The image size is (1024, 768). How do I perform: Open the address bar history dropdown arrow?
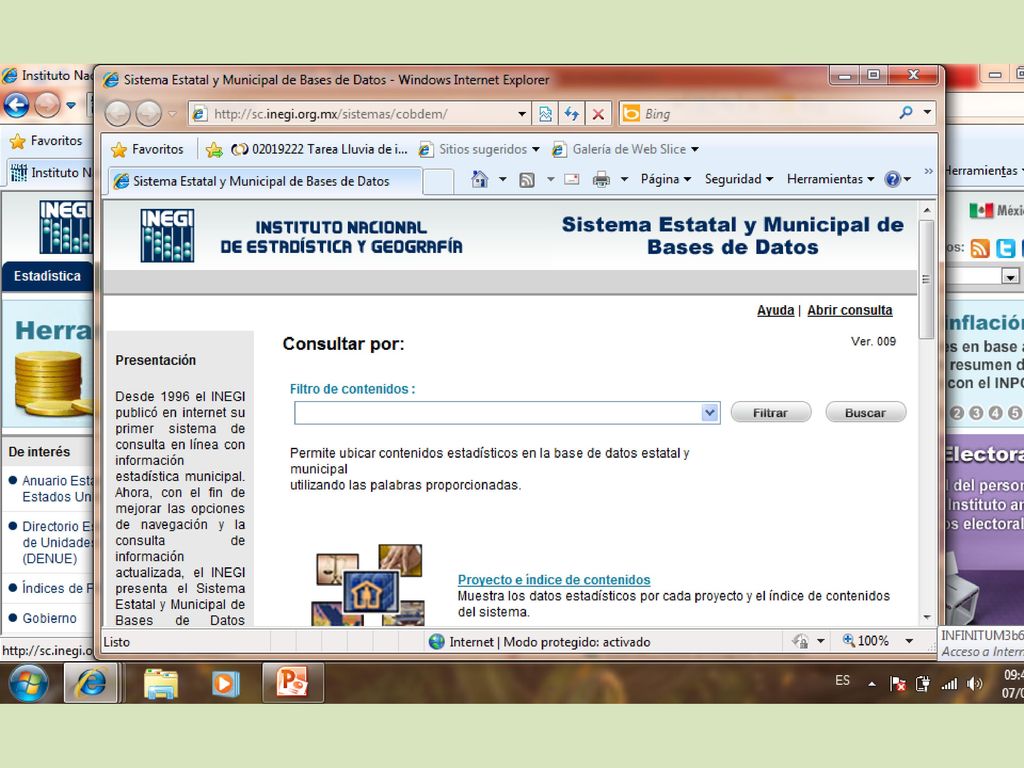click(522, 114)
